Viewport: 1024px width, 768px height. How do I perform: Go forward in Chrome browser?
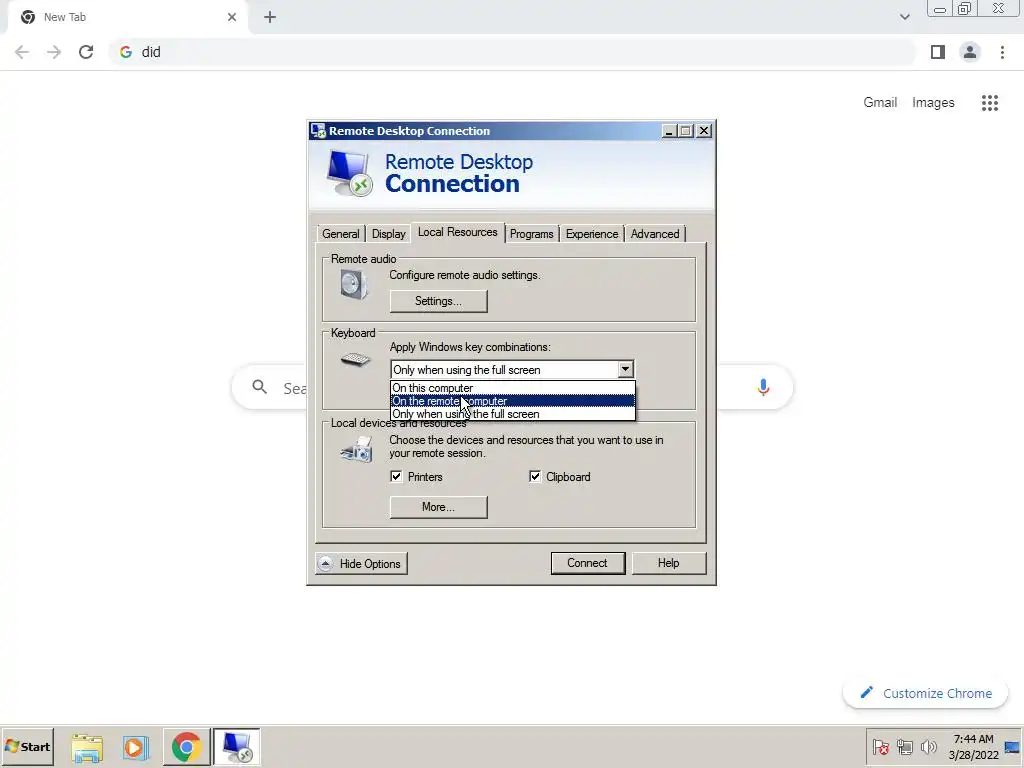54,52
